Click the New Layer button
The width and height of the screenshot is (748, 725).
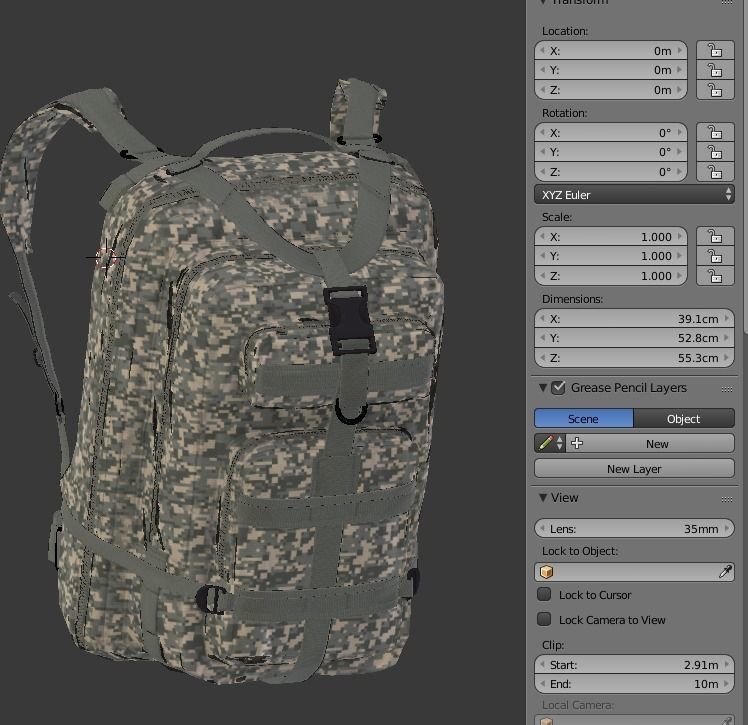tap(634, 468)
